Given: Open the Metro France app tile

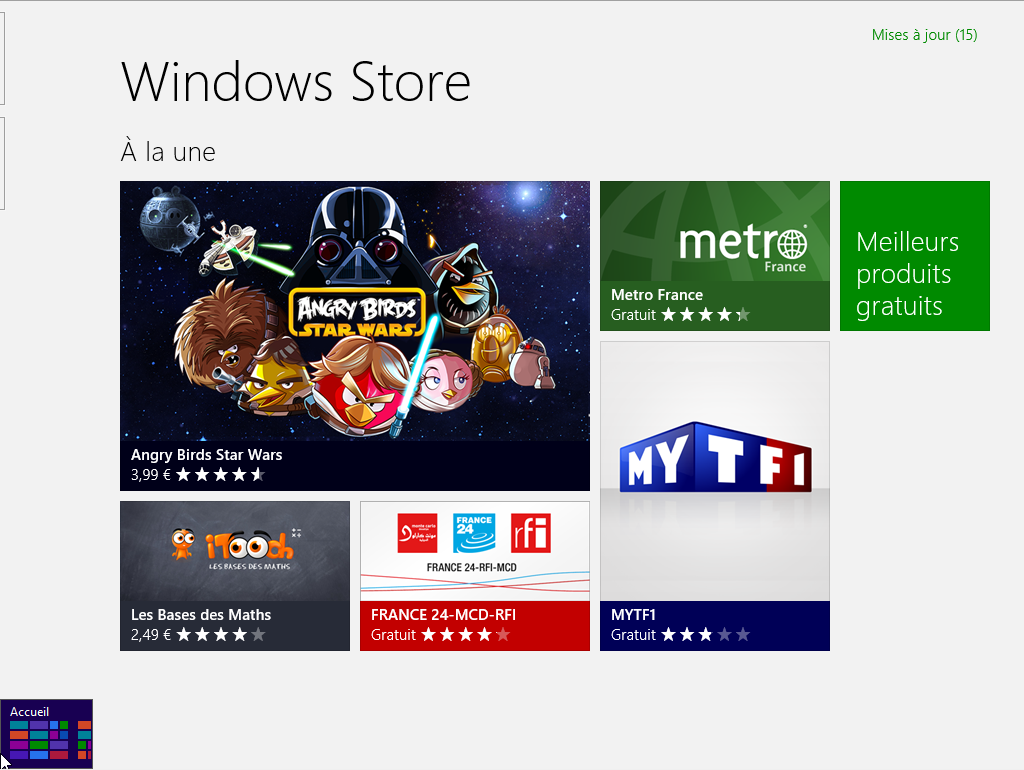Looking at the screenshot, I should click(x=714, y=256).
